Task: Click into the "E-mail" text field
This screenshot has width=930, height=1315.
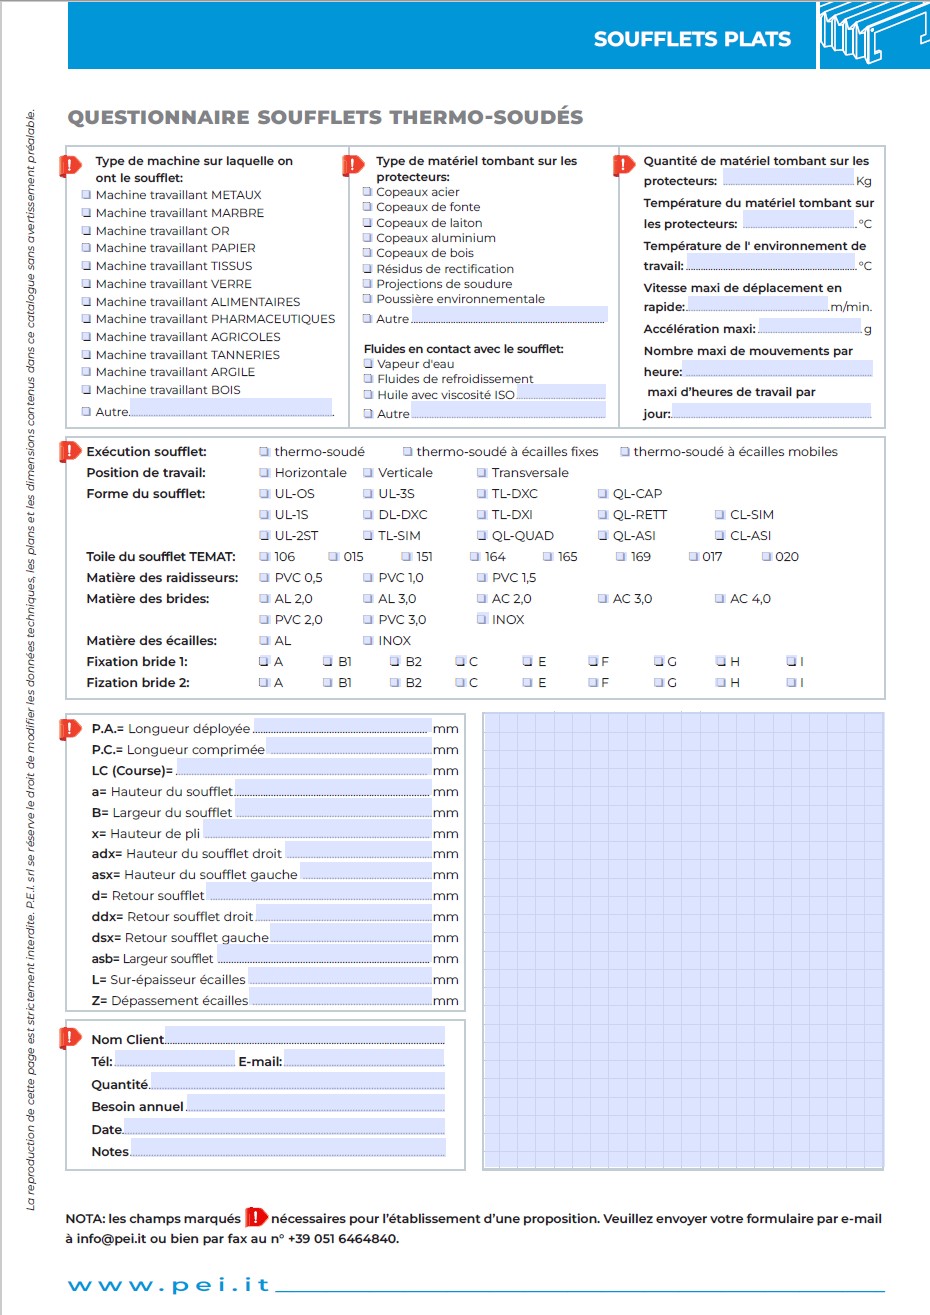Action: coord(363,1059)
